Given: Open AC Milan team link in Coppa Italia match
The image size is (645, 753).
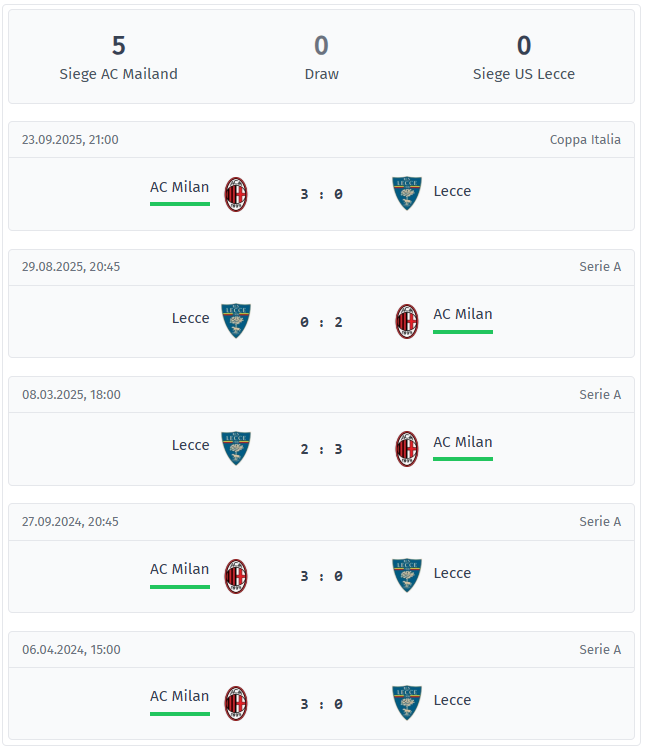Looking at the screenshot, I should pos(180,187).
